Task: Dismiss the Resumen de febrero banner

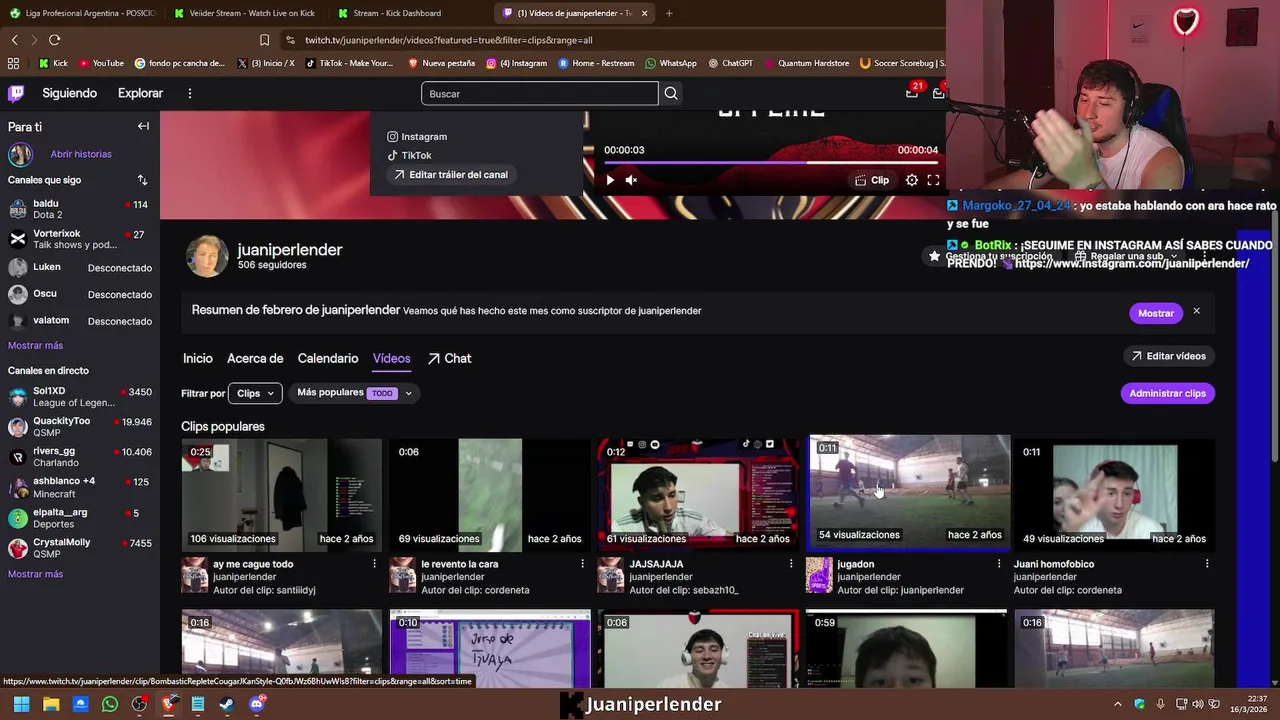Action: (x=1196, y=312)
